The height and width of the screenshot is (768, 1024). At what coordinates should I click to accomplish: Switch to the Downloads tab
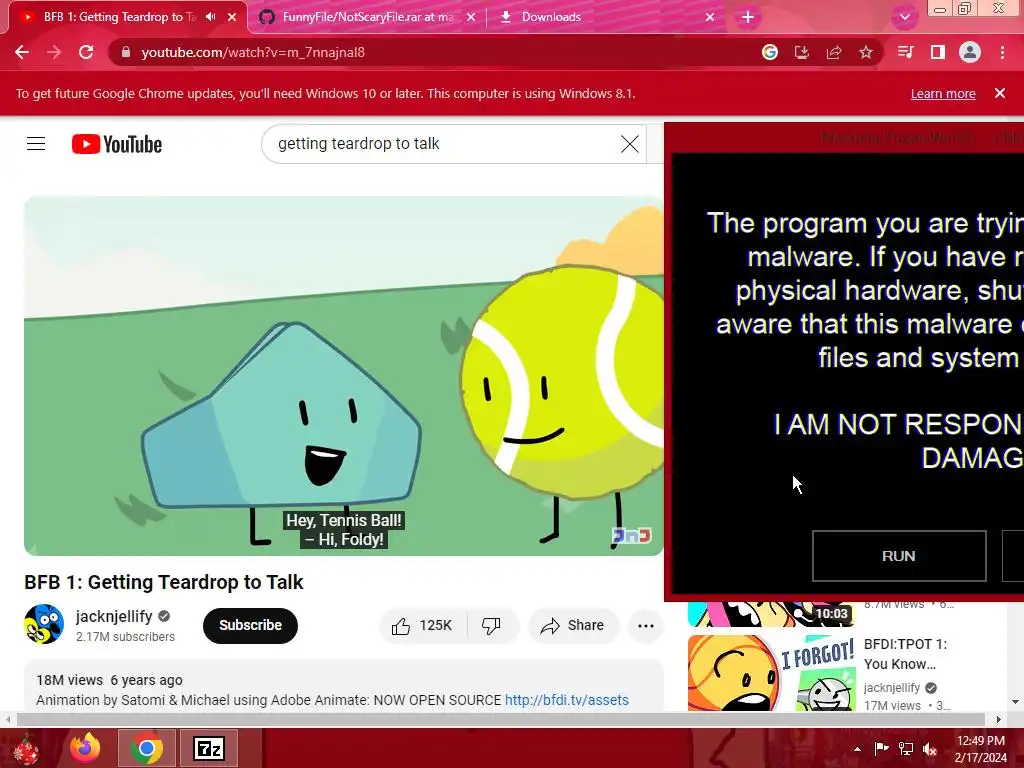point(606,17)
